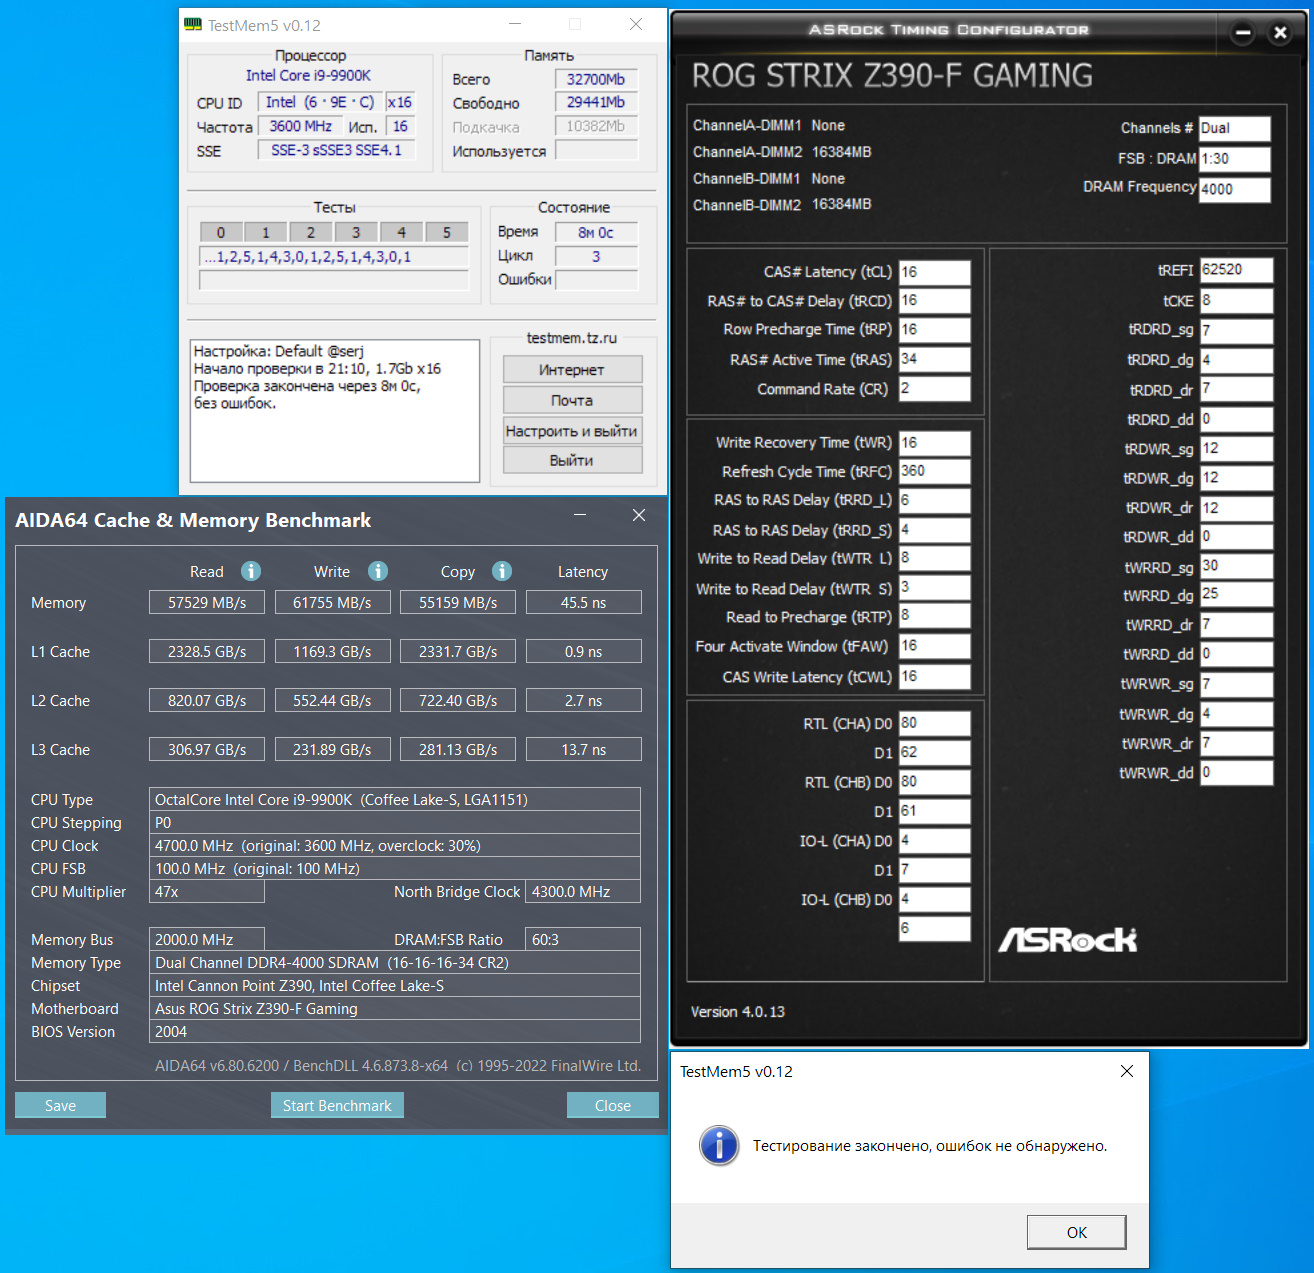Click the tRCD value field

click(x=934, y=301)
